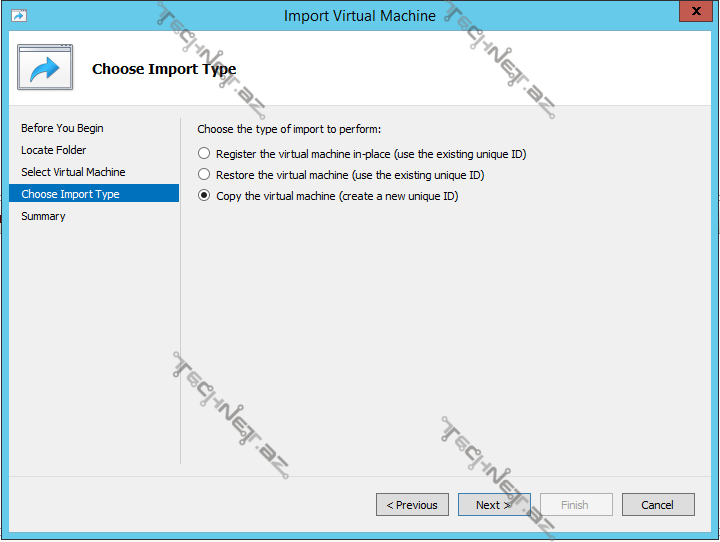
Task: Click the bold Choose Import Type heading
Action: (164, 69)
